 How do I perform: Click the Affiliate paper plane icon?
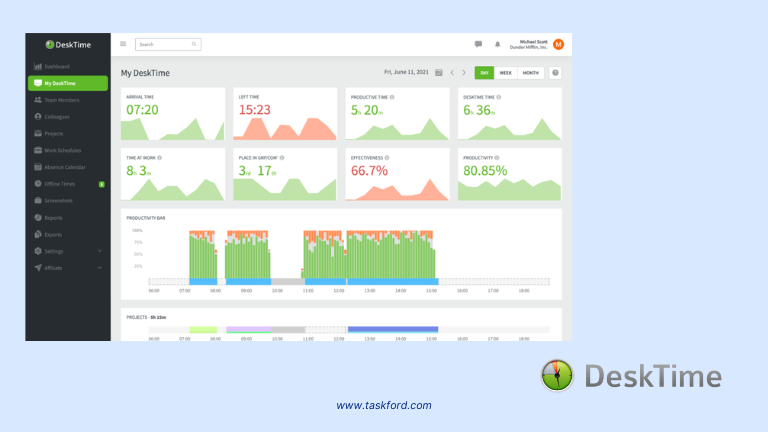(38, 267)
